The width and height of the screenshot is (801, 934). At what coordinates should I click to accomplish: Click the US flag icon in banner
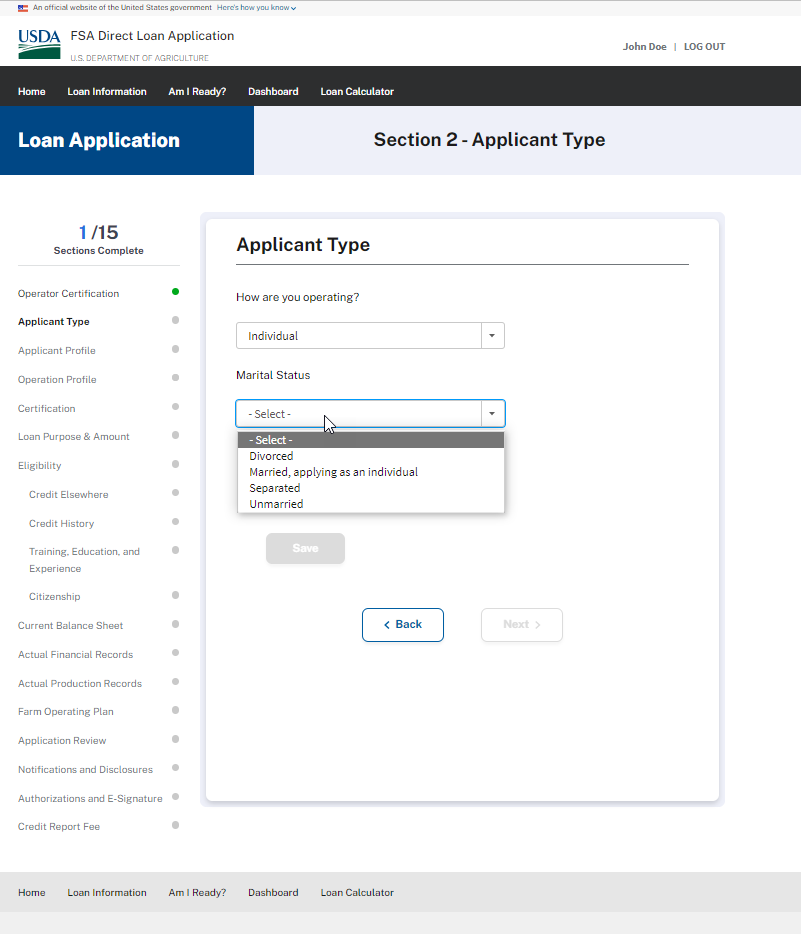23,8
